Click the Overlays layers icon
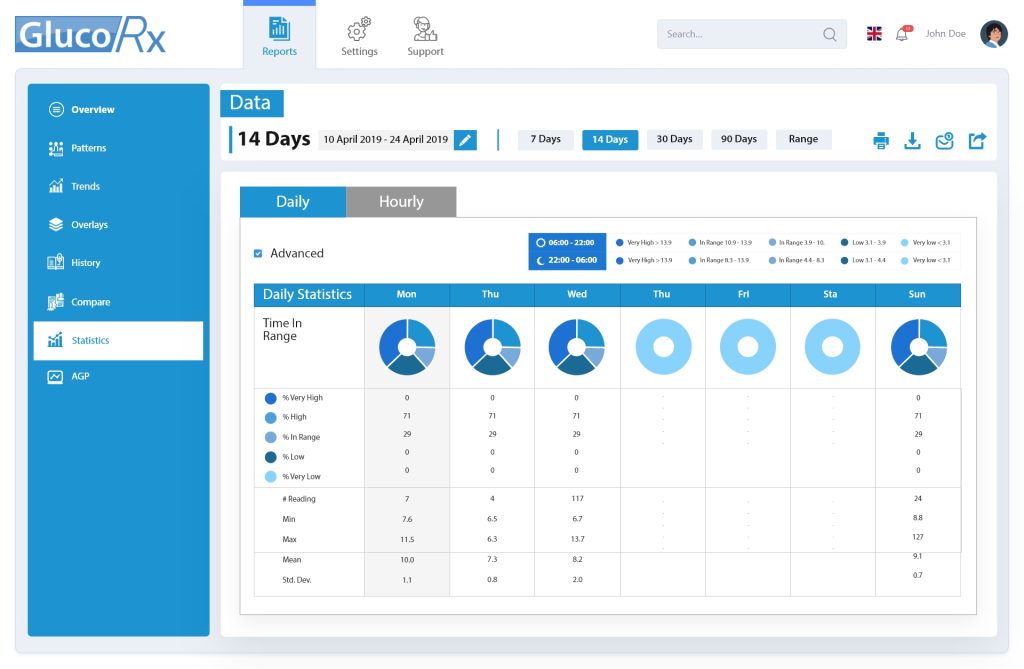Screen dimensions: 1024x669 pos(56,224)
